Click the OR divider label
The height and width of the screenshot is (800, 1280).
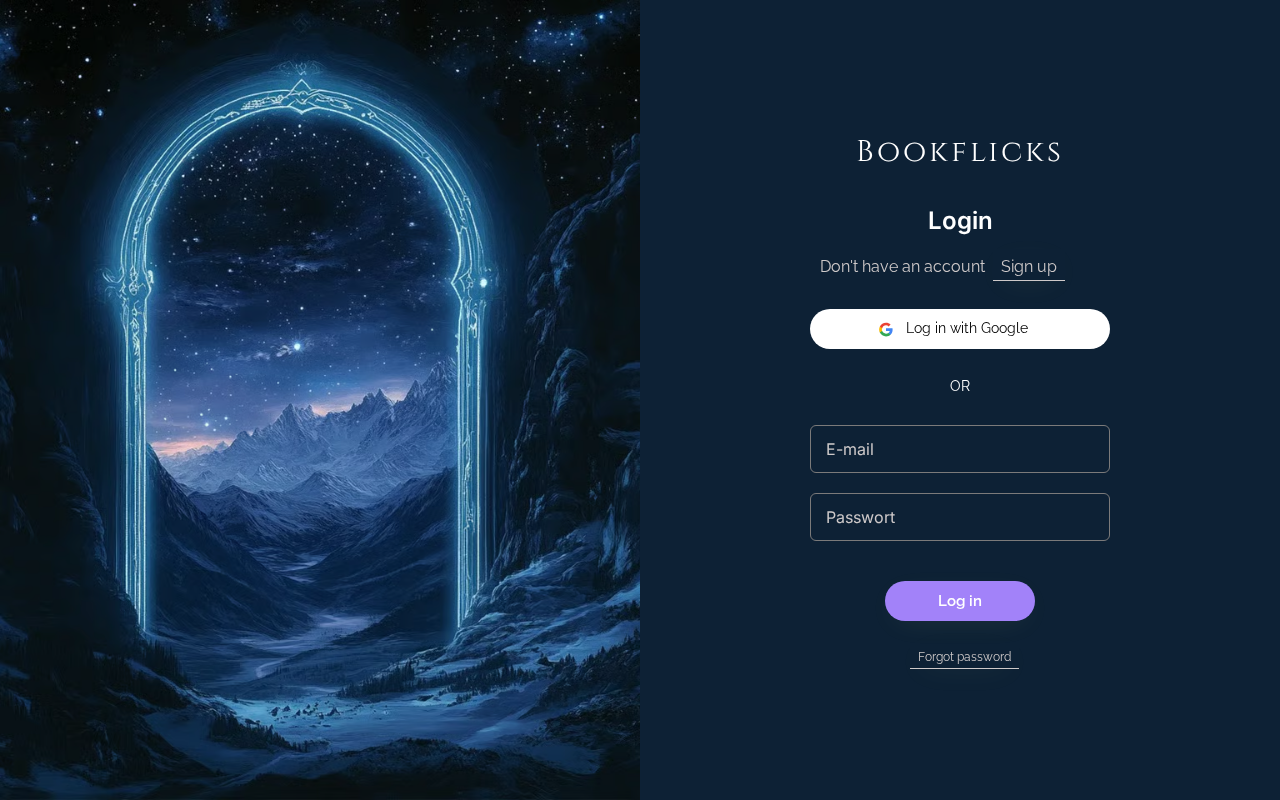pyautogui.click(x=960, y=386)
